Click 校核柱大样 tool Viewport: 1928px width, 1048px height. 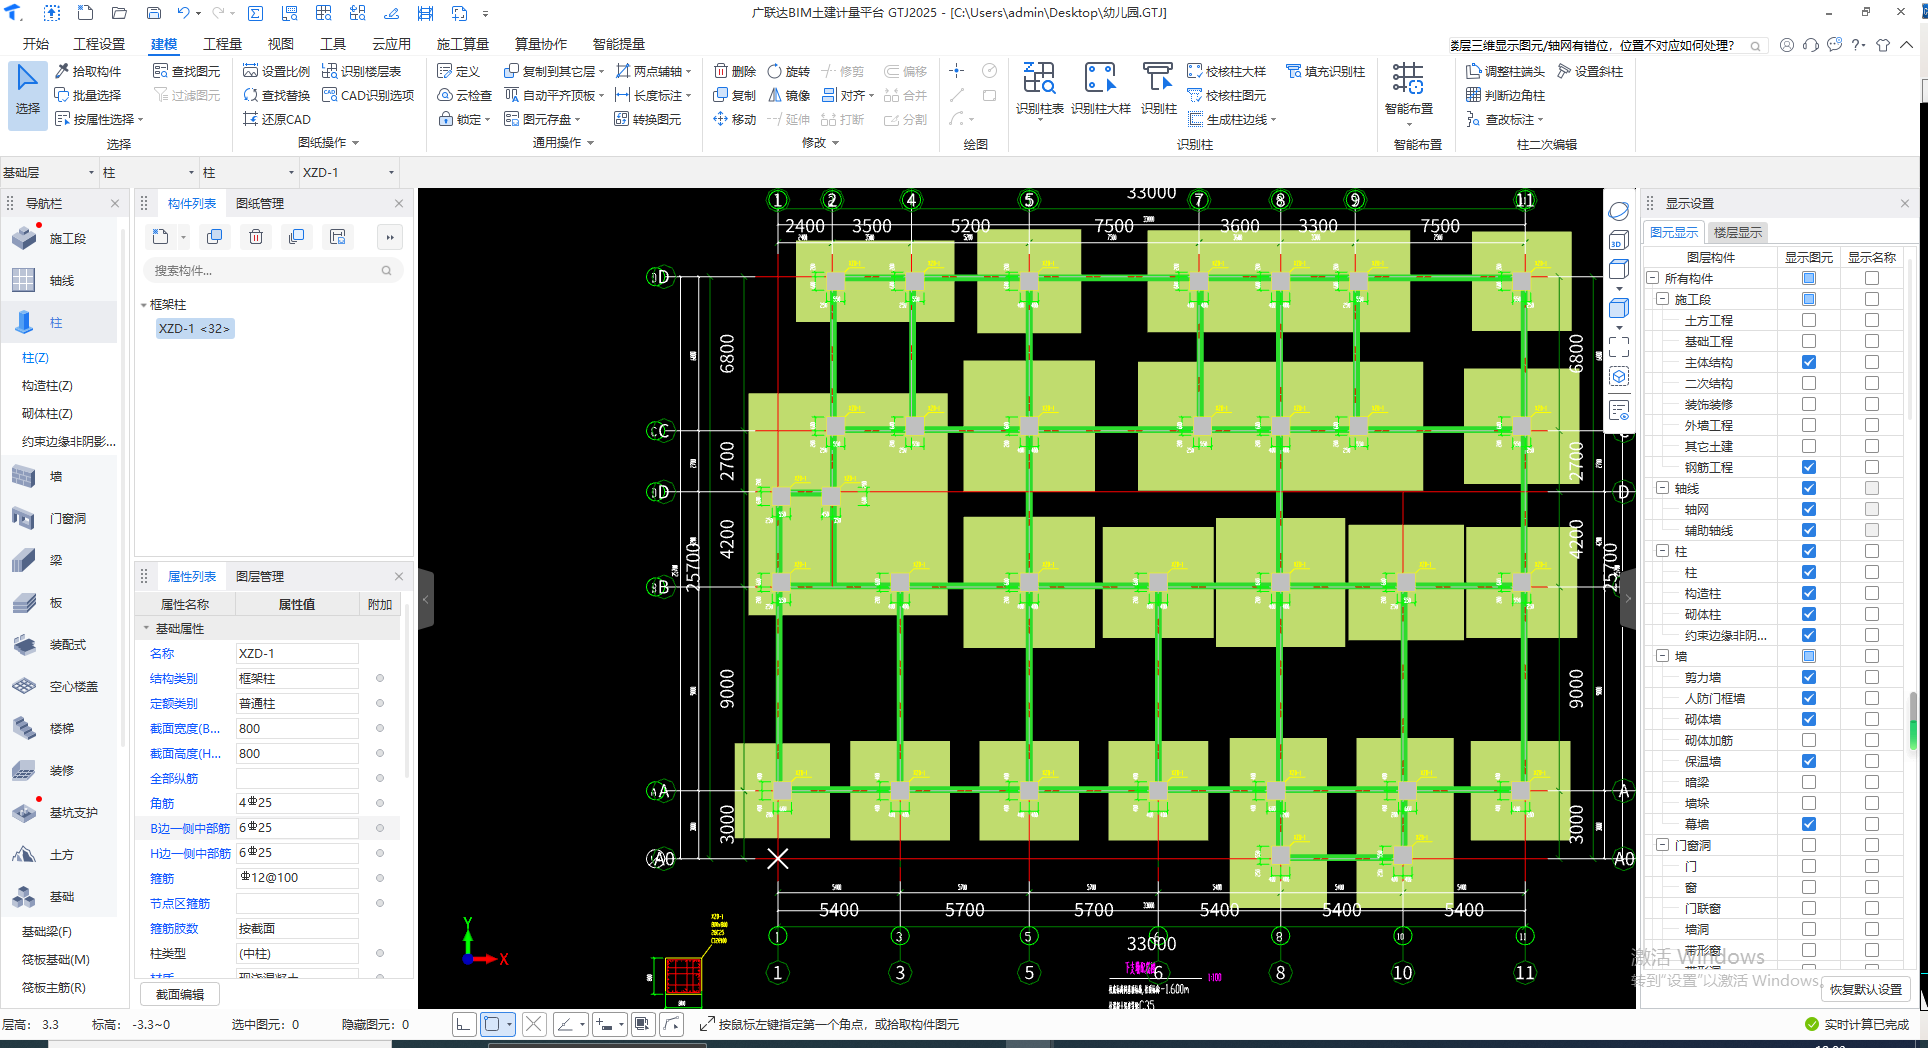pyautogui.click(x=1226, y=71)
